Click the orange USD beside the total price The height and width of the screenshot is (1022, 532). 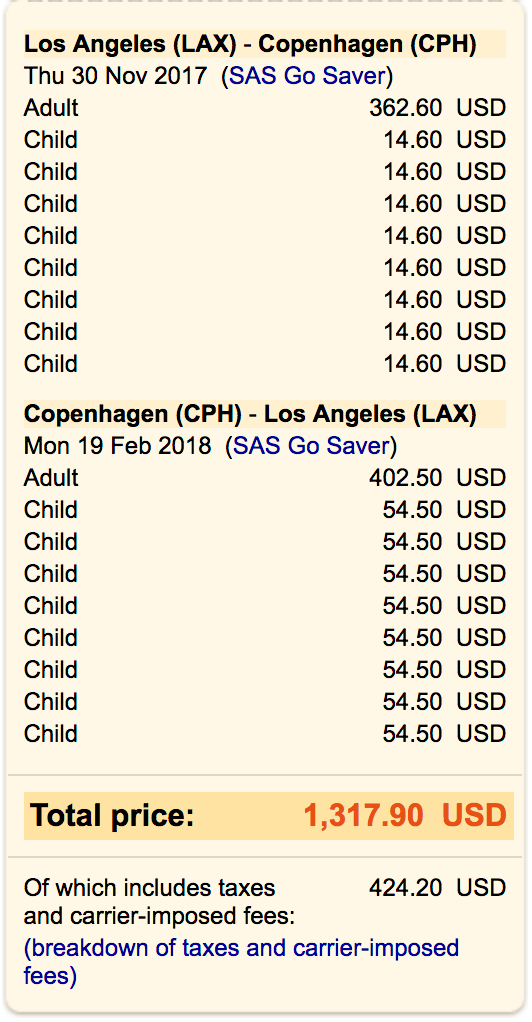(474, 815)
